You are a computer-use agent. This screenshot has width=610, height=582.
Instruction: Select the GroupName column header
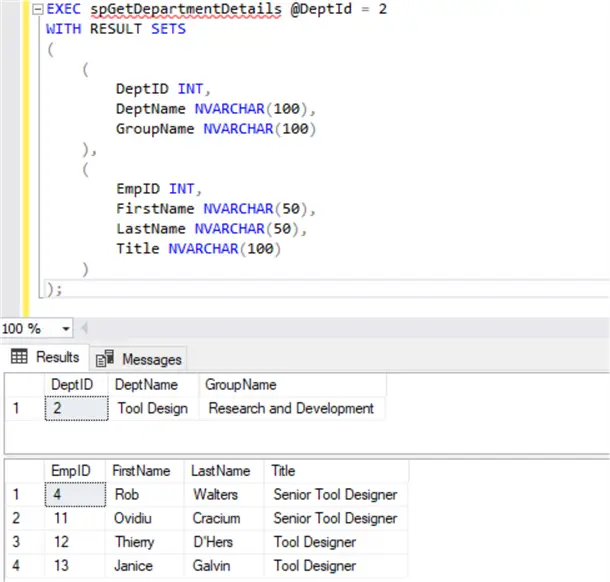(x=240, y=385)
